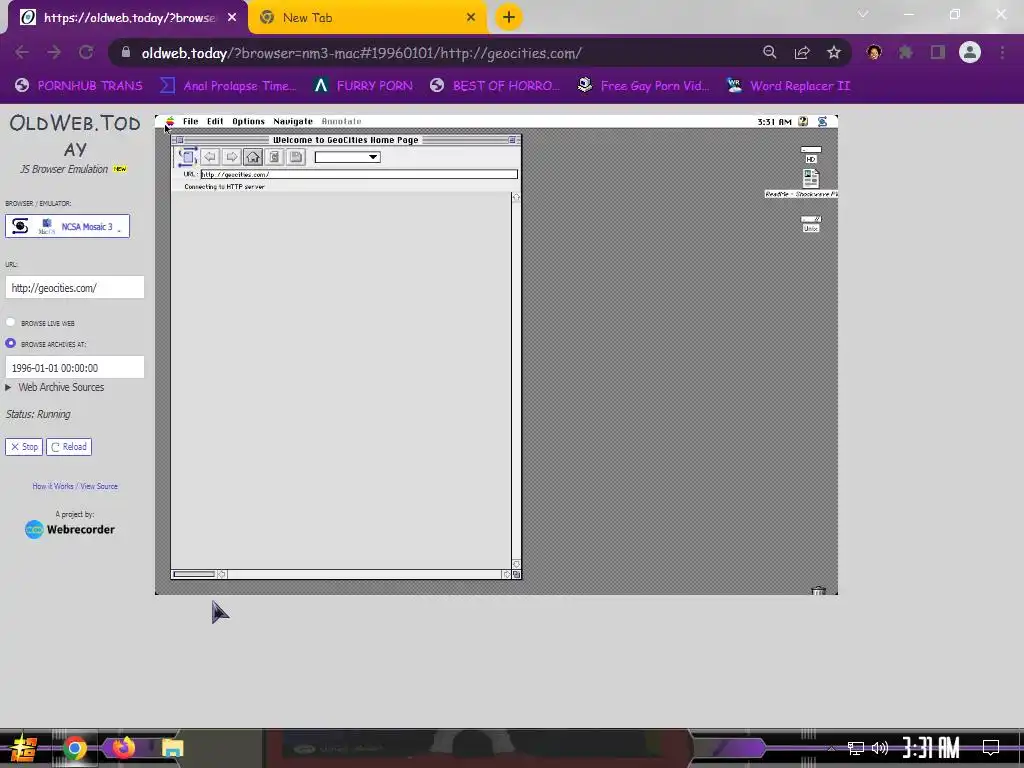Viewport: 1024px width, 768px height.
Task: Open Word Replacer II bookmark
Action: pos(788,86)
